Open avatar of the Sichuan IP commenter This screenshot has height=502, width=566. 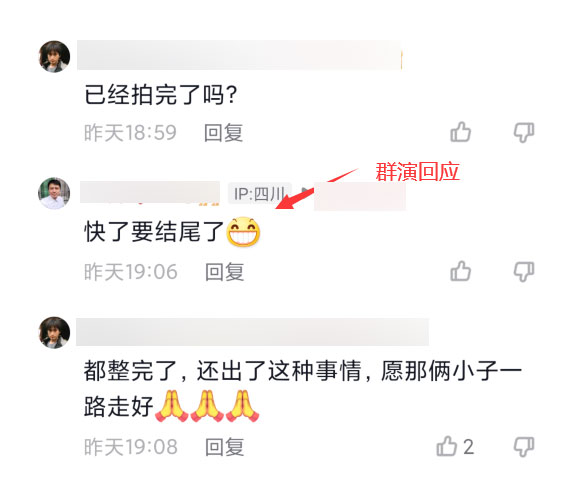tap(54, 193)
